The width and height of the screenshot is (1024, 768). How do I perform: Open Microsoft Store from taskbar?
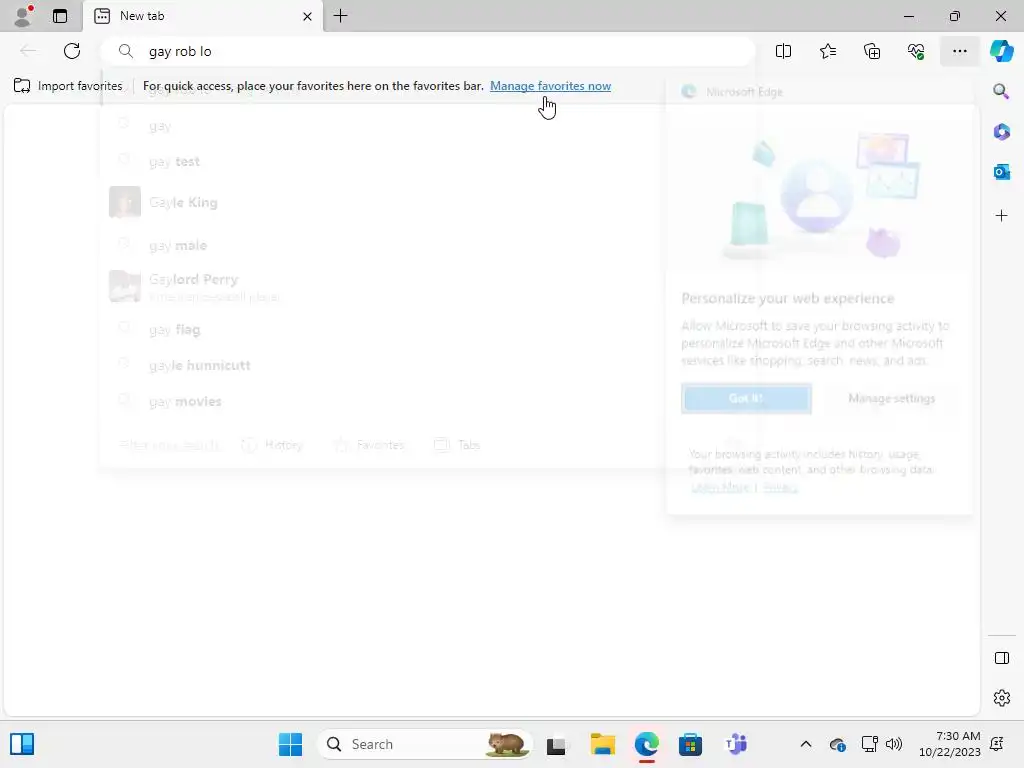tap(690, 744)
